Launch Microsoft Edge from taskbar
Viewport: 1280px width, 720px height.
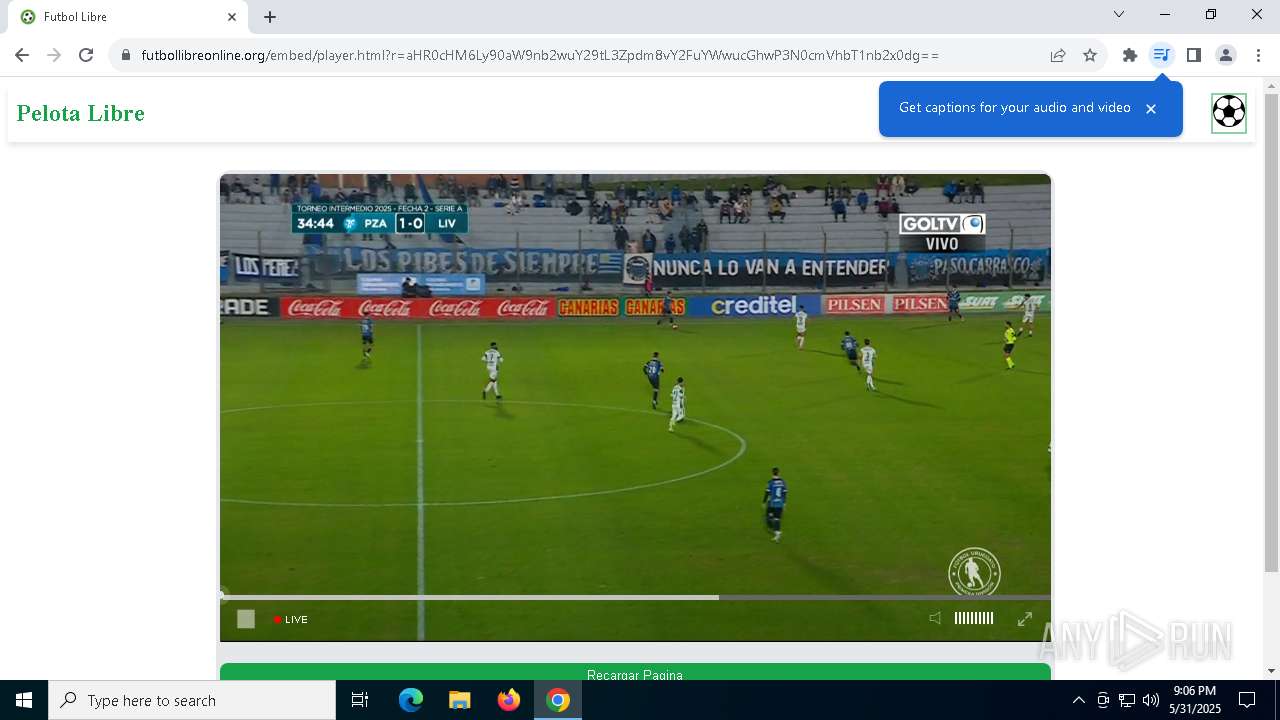411,700
